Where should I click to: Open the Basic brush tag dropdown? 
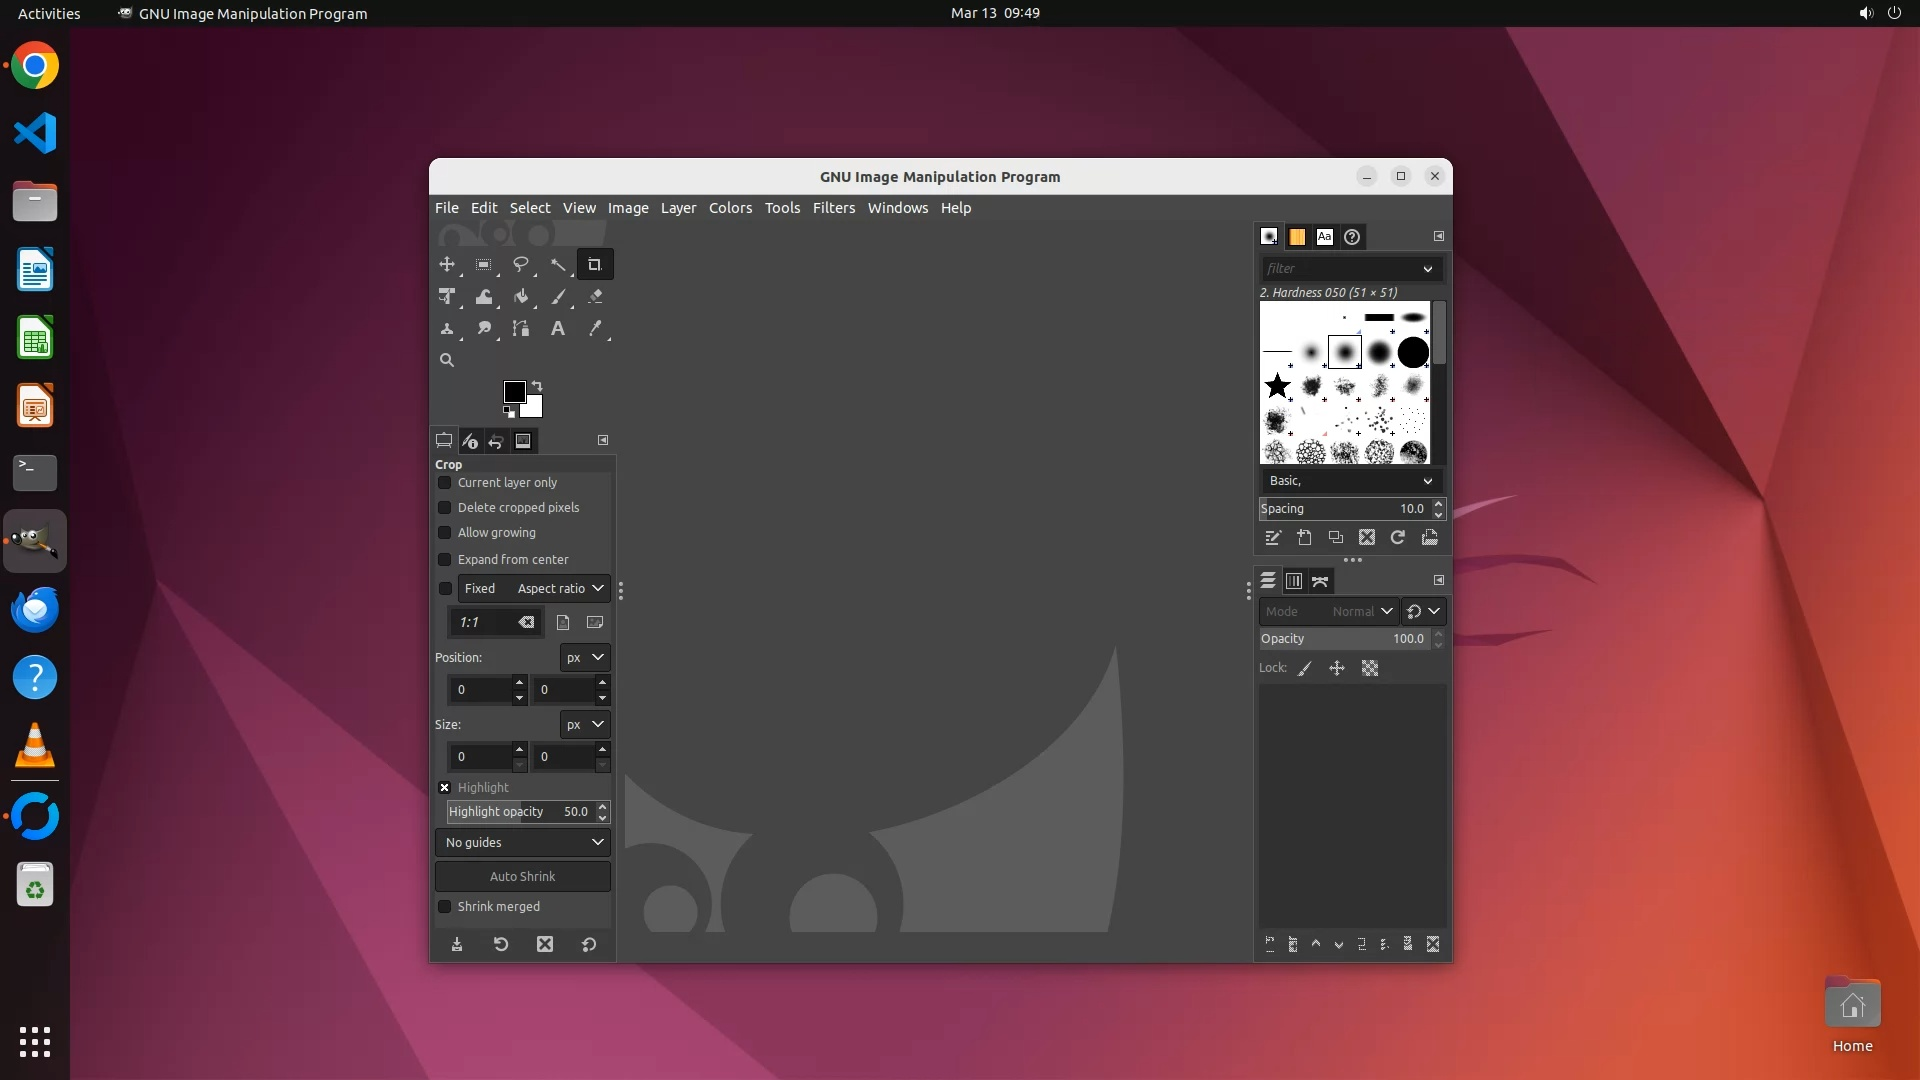point(1350,481)
